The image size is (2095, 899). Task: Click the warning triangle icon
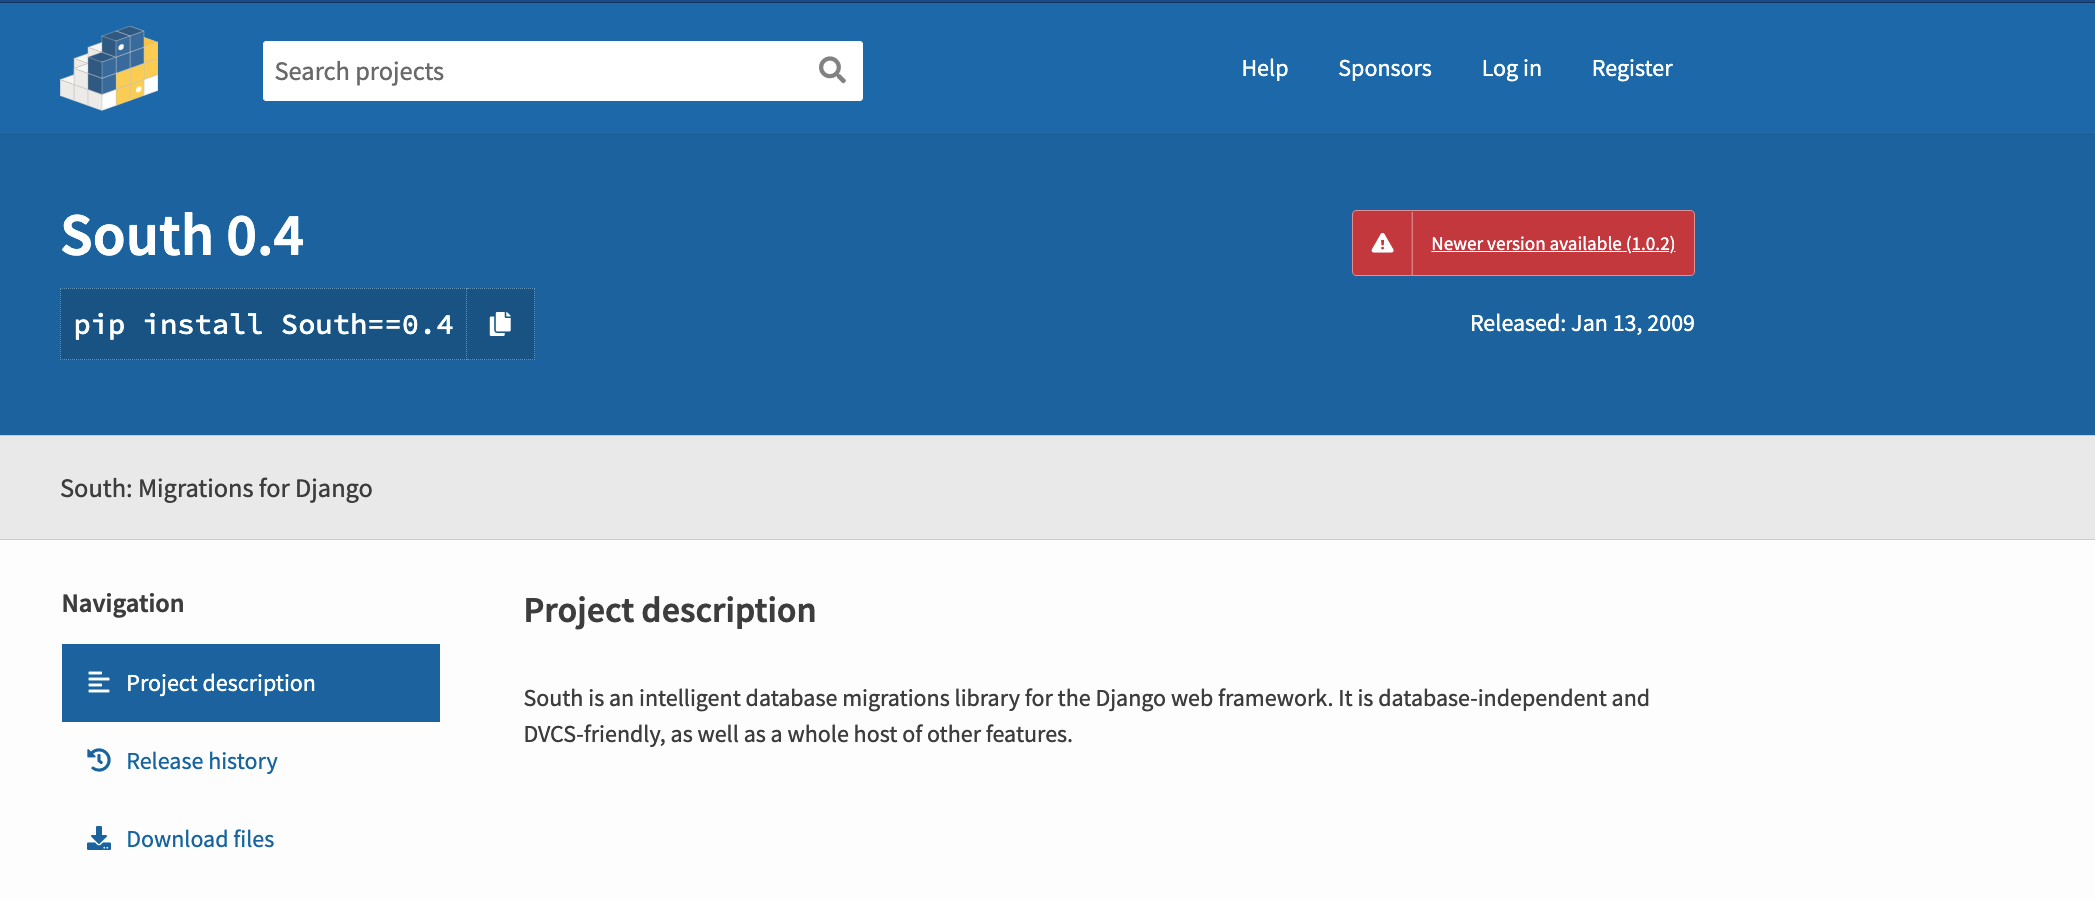[1382, 243]
